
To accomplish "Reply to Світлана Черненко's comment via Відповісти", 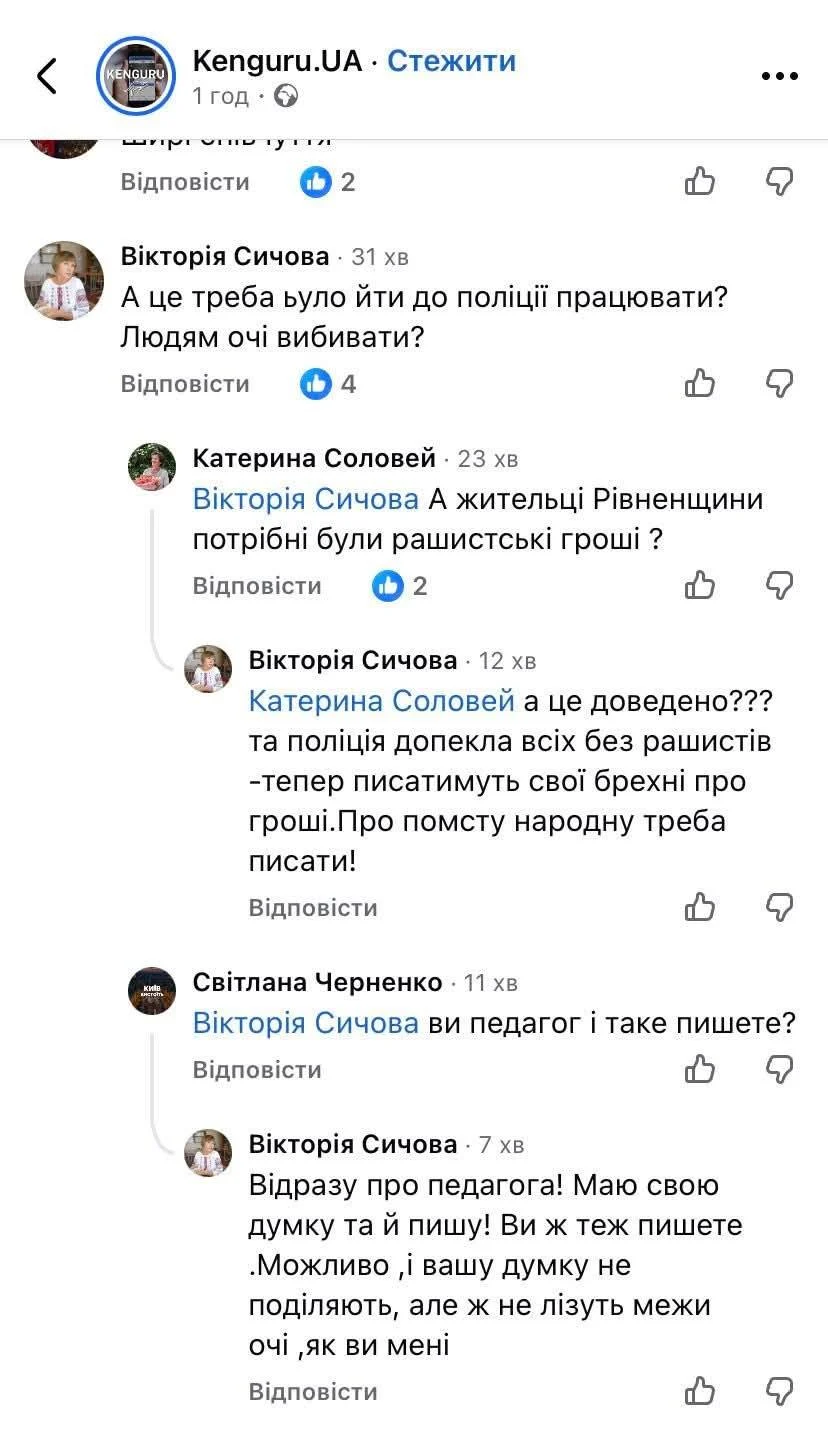I will [x=257, y=1070].
